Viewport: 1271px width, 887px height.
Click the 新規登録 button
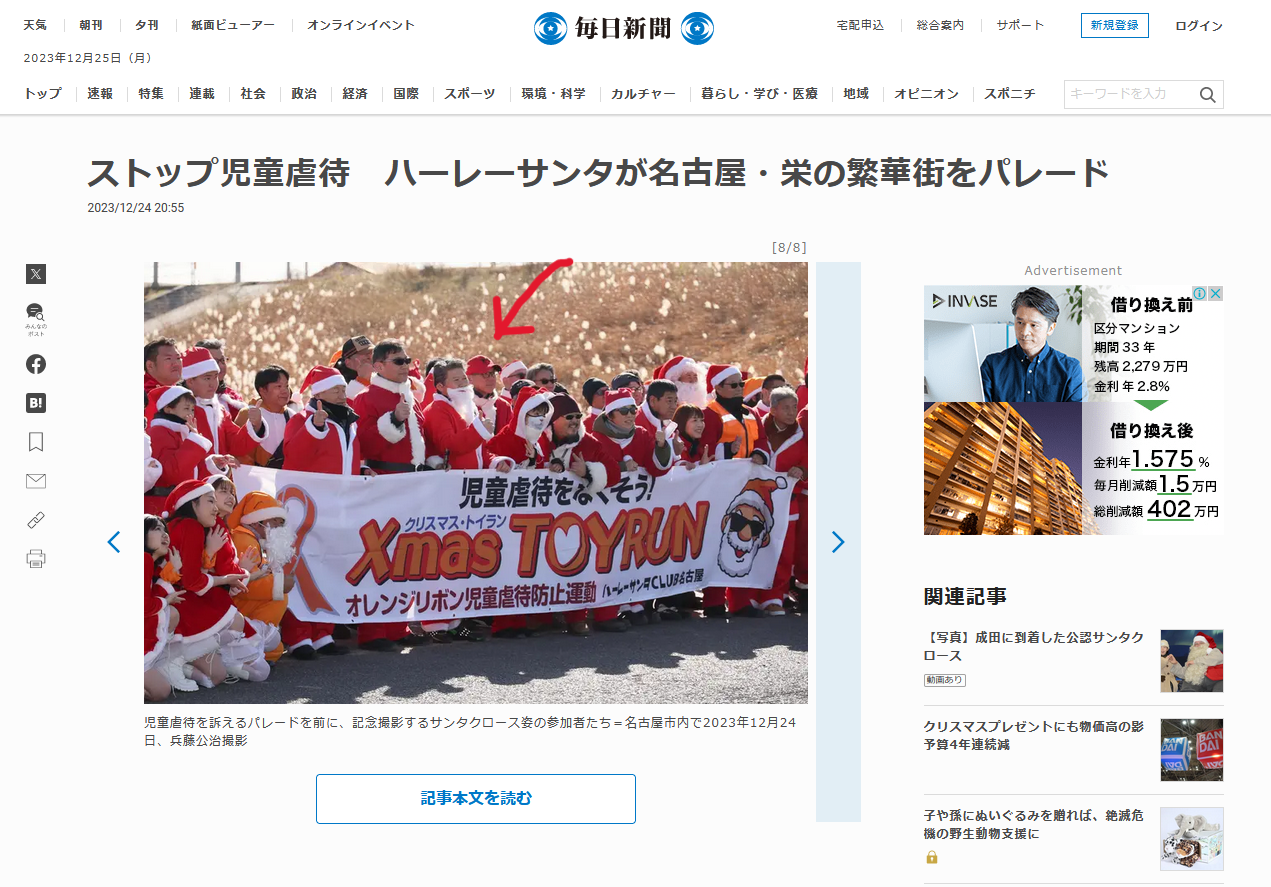[1115, 26]
